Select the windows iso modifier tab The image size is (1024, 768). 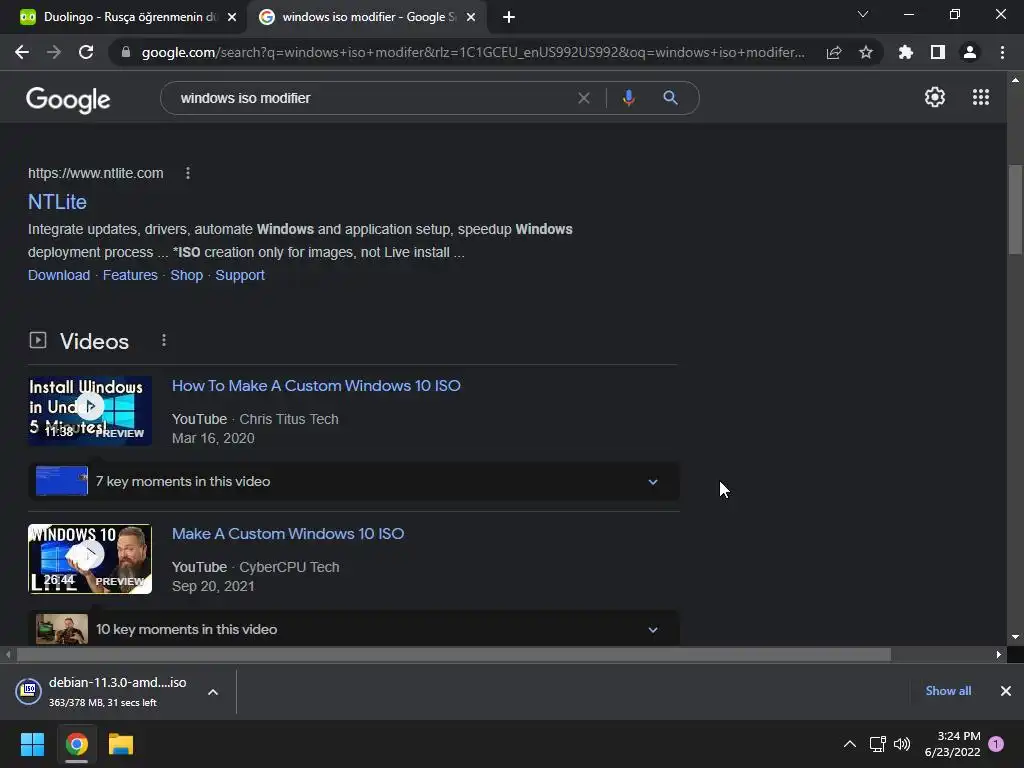coord(366,17)
